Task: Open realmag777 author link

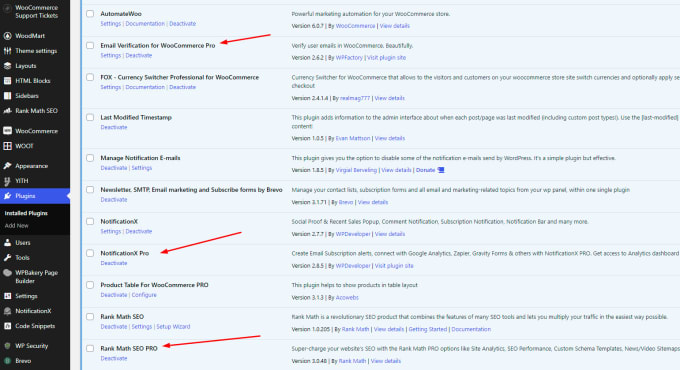Action: [x=355, y=98]
